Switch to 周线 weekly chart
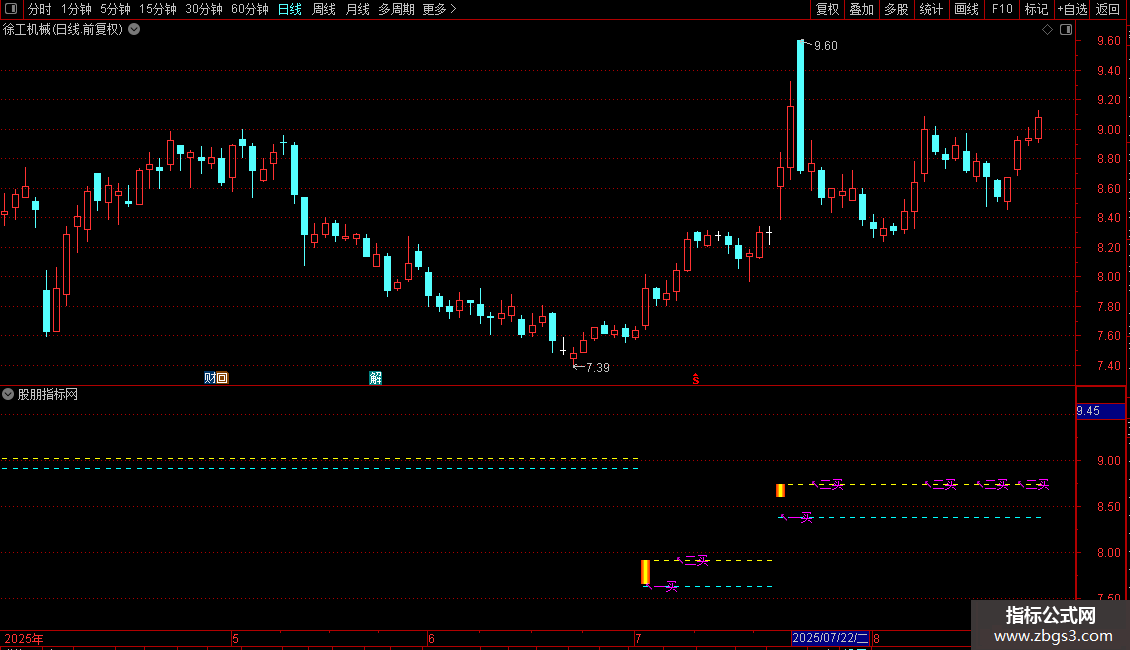 (324, 9)
